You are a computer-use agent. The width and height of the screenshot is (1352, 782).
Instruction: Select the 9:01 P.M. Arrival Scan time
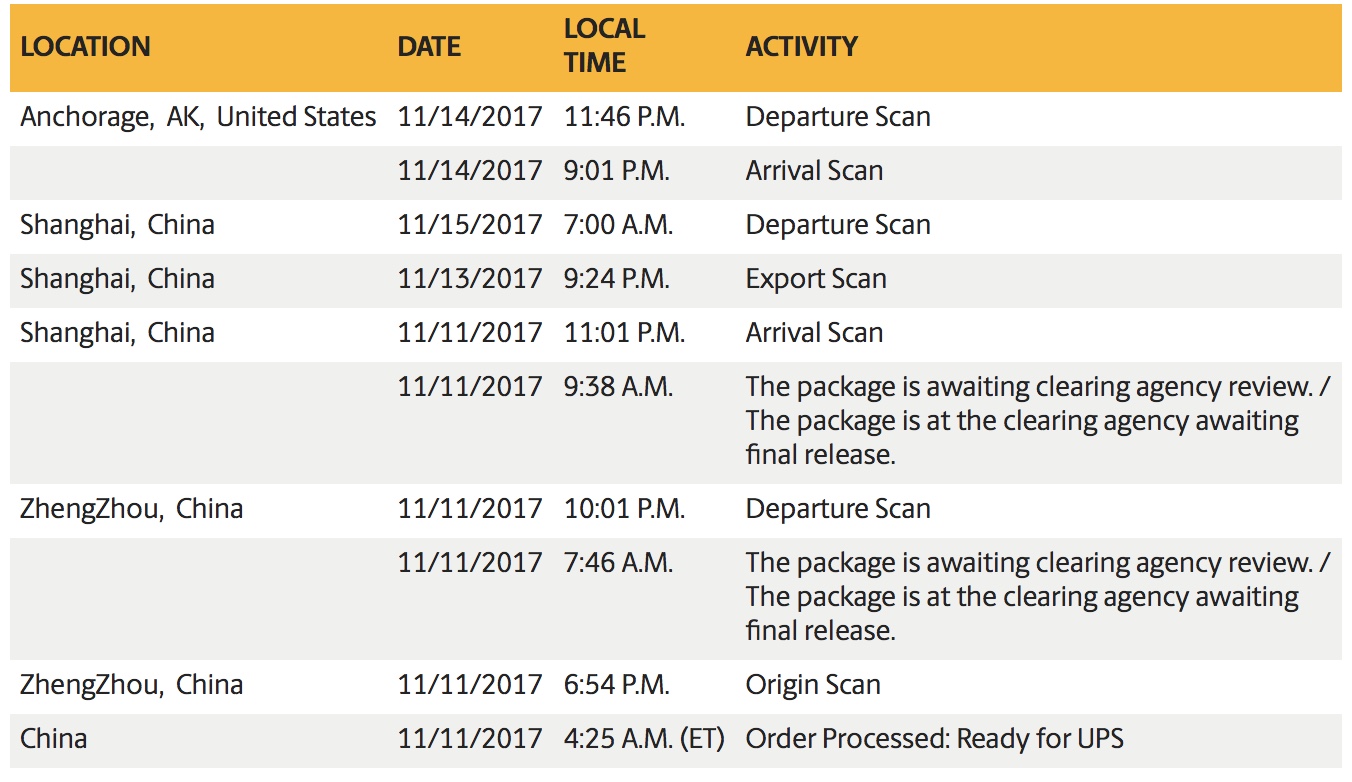(616, 171)
